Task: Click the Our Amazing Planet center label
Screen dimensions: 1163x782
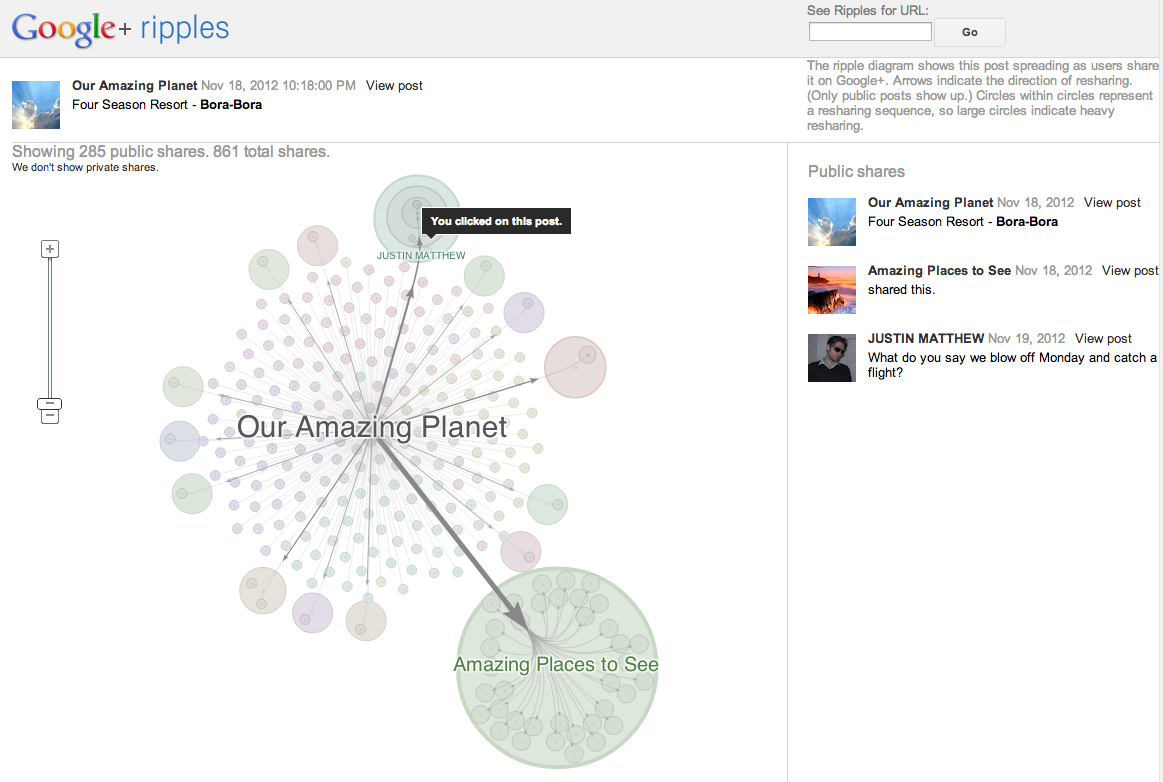Action: click(372, 427)
